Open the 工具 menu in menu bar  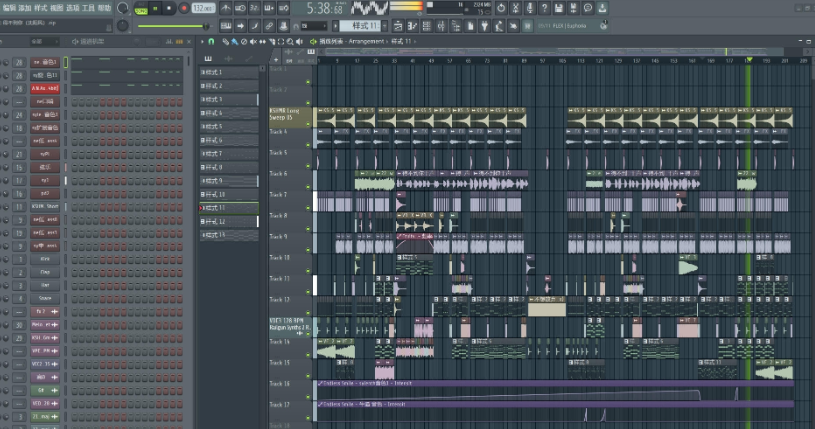pos(88,7)
